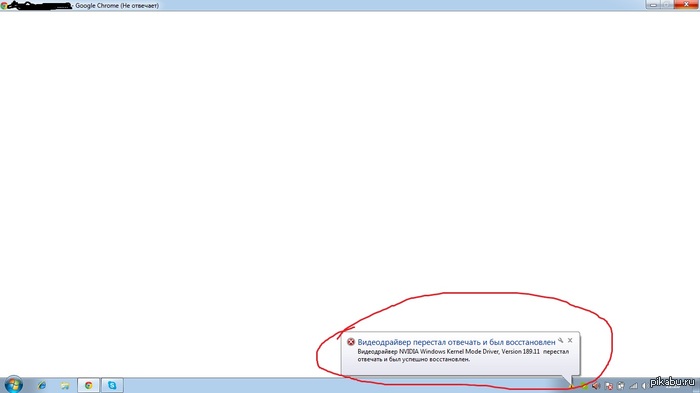Viewport: 700px width, 393px height.
Task: Open Action Center flag with red cross
Action: tap(609, 386)
